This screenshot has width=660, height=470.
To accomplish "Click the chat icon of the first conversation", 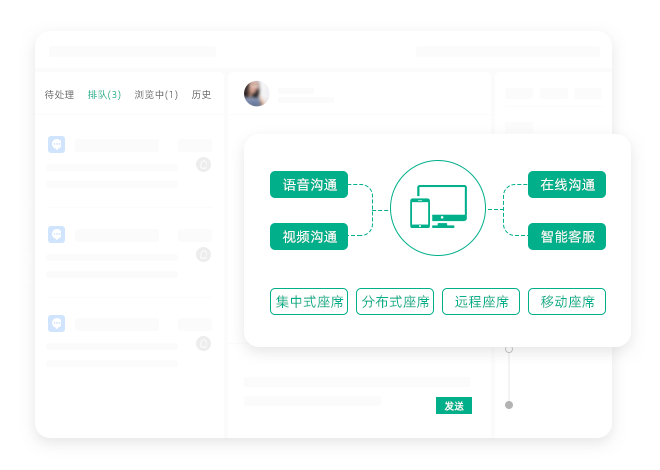I will click(57, 145).
